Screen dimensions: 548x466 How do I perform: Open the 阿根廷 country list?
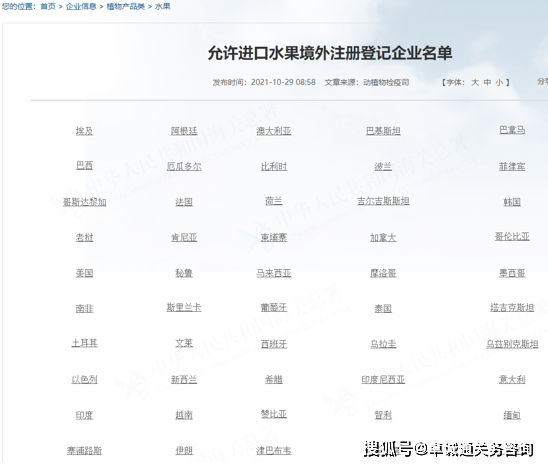coord(184,131)
